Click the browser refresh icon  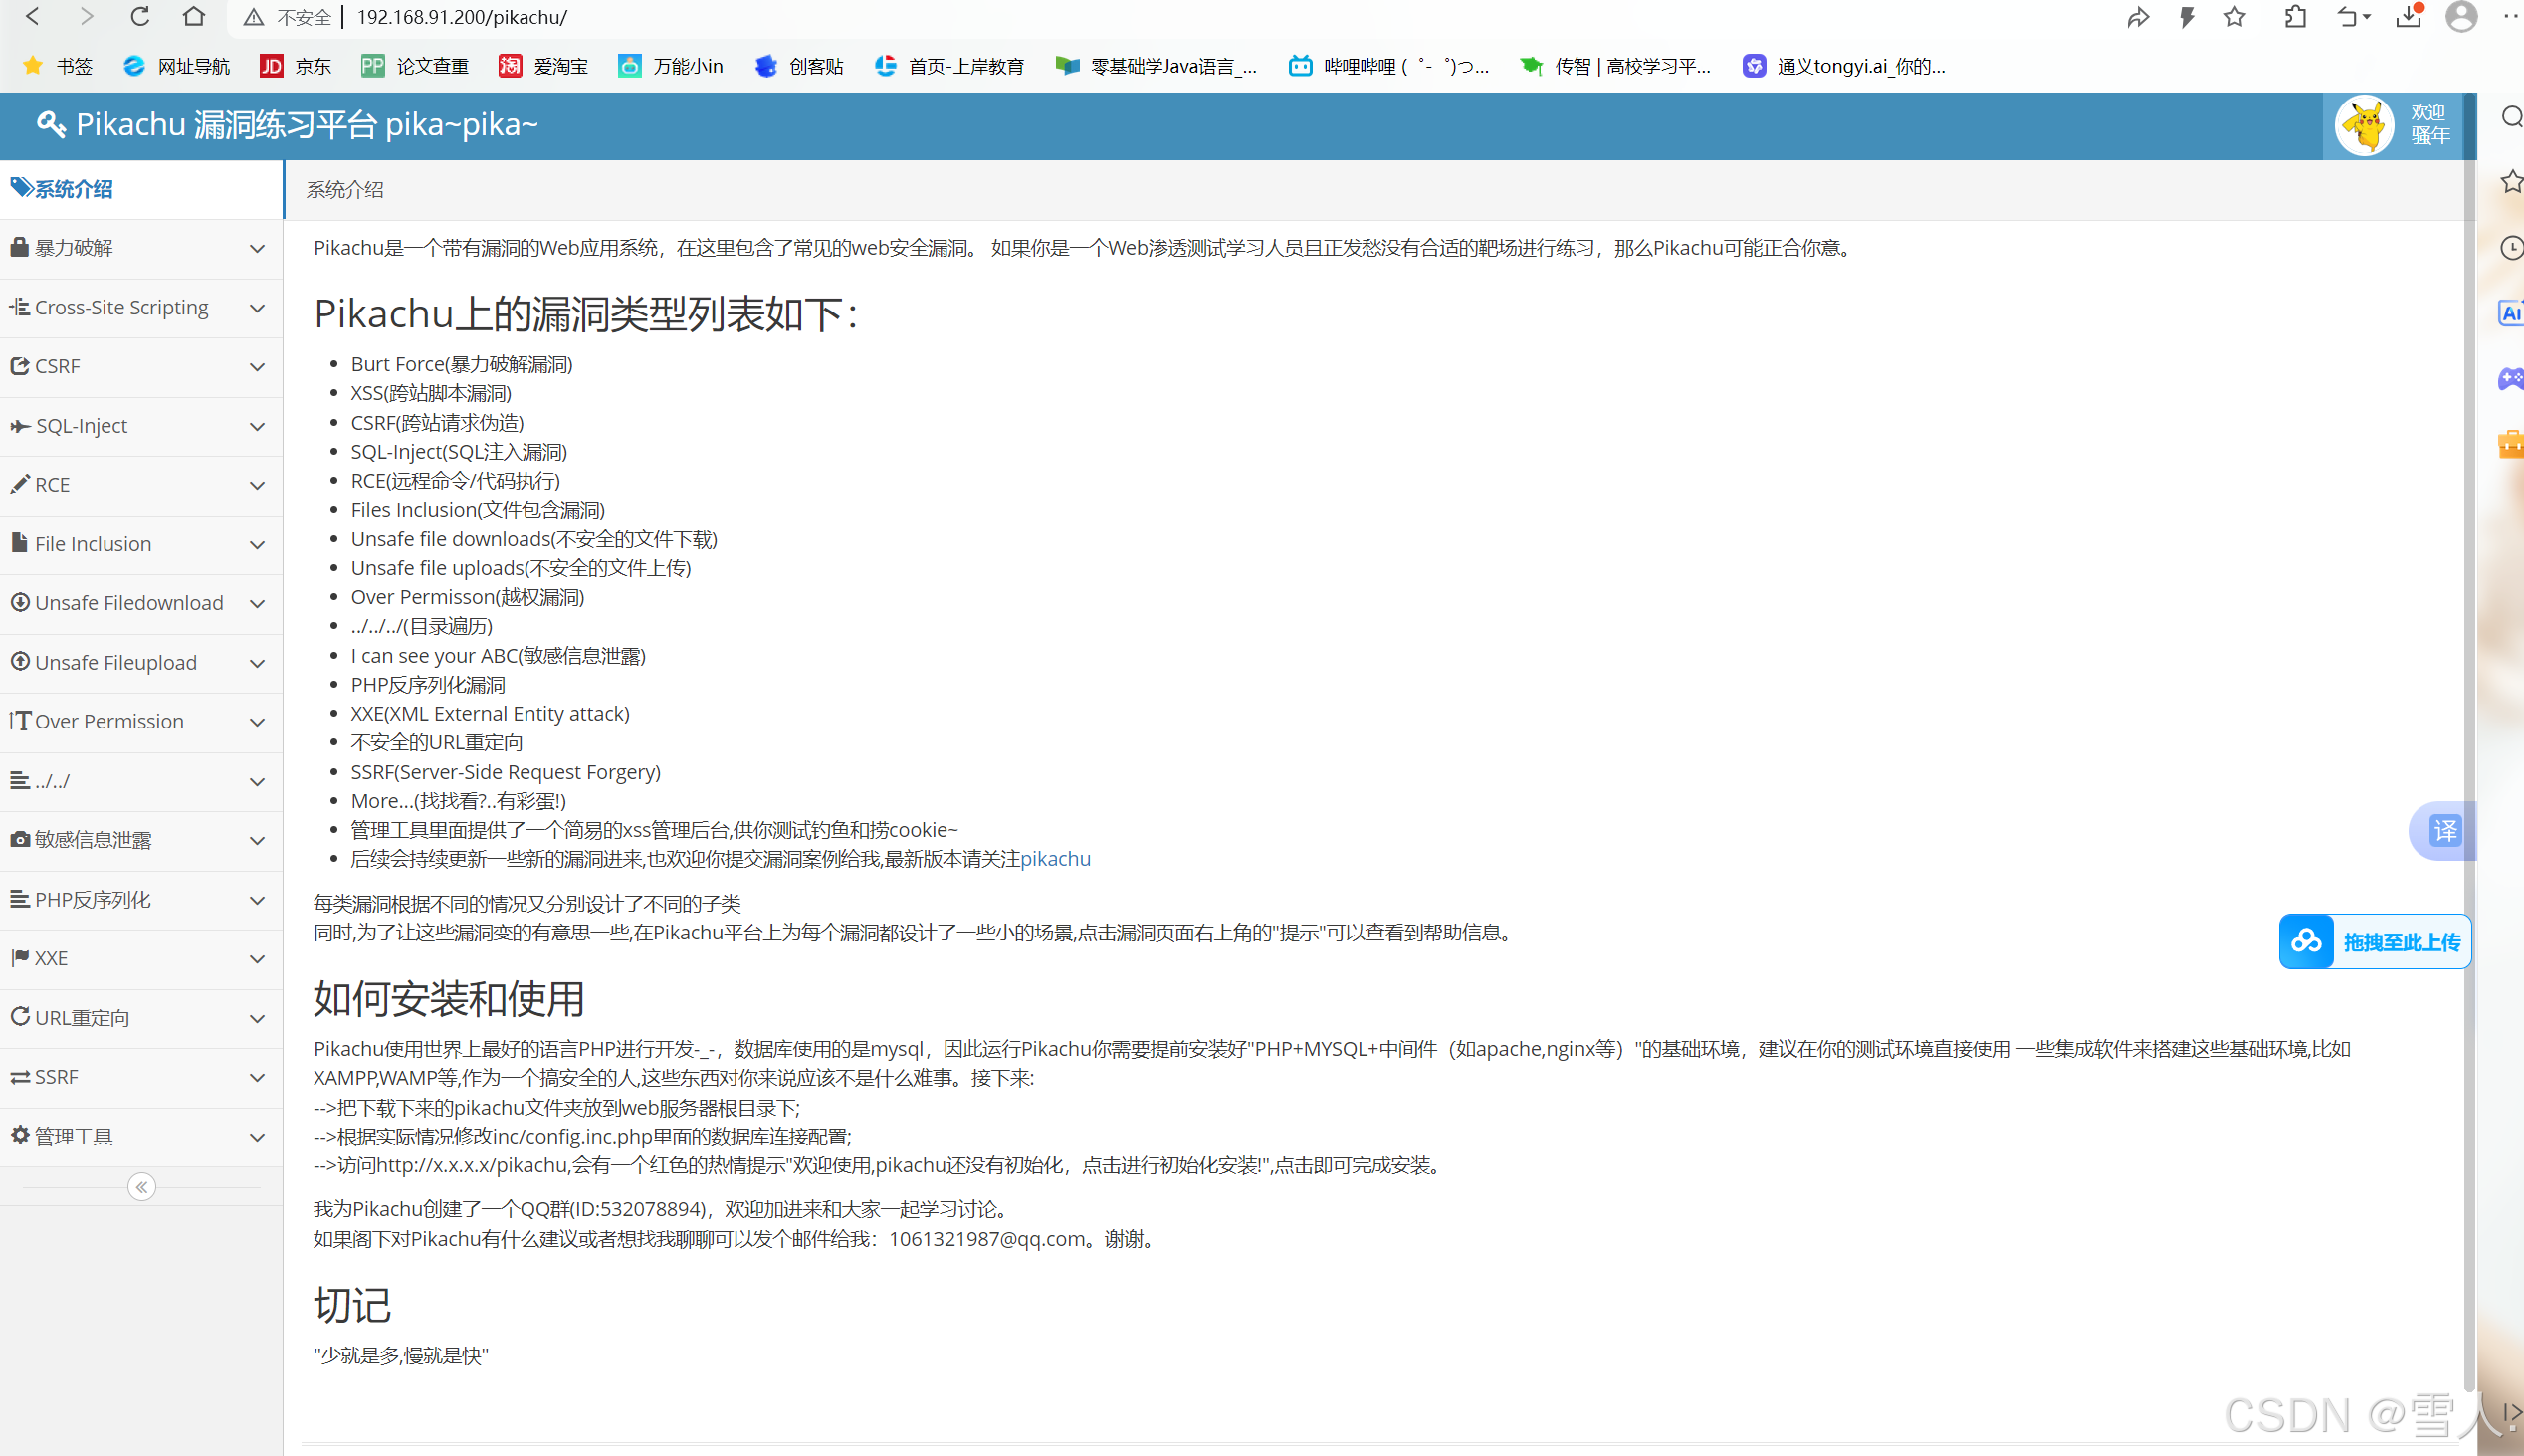click(140, 16)
